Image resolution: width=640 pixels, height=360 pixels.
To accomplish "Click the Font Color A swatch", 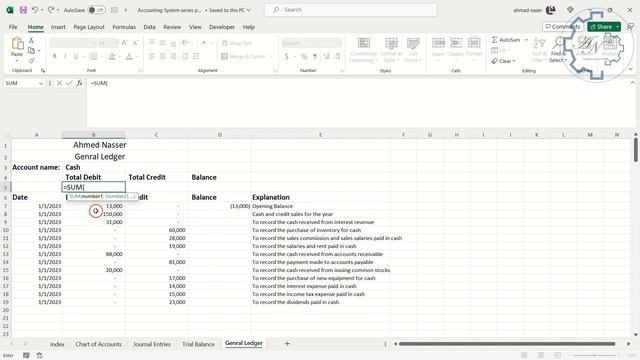I will (x=129, y=56).
